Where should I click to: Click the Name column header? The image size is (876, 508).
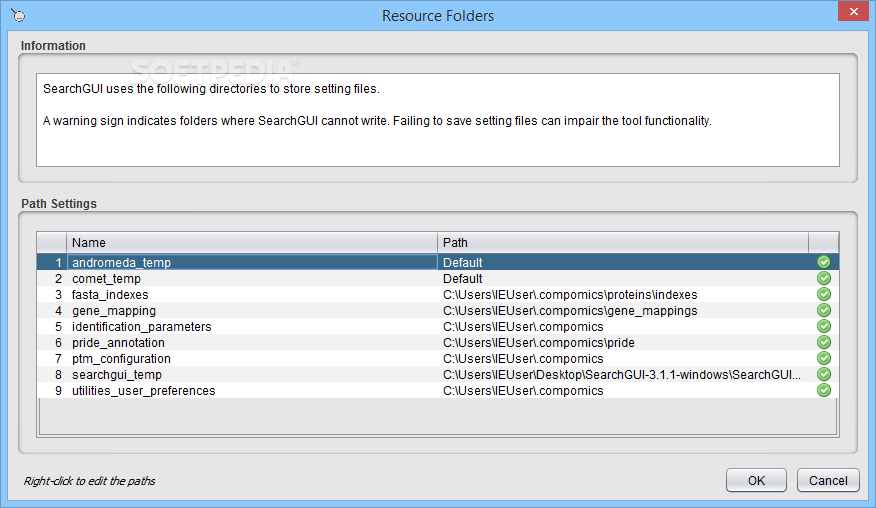[252, 243]
